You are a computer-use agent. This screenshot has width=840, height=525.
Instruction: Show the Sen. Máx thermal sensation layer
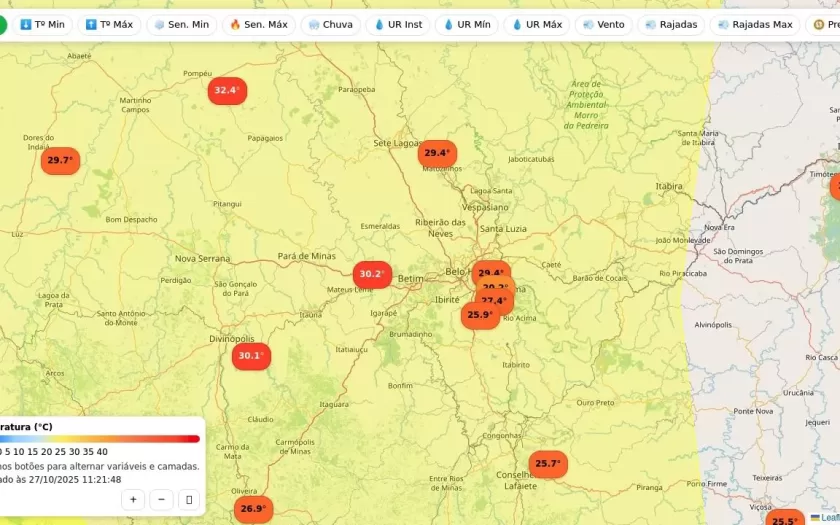tap(256, 24)
